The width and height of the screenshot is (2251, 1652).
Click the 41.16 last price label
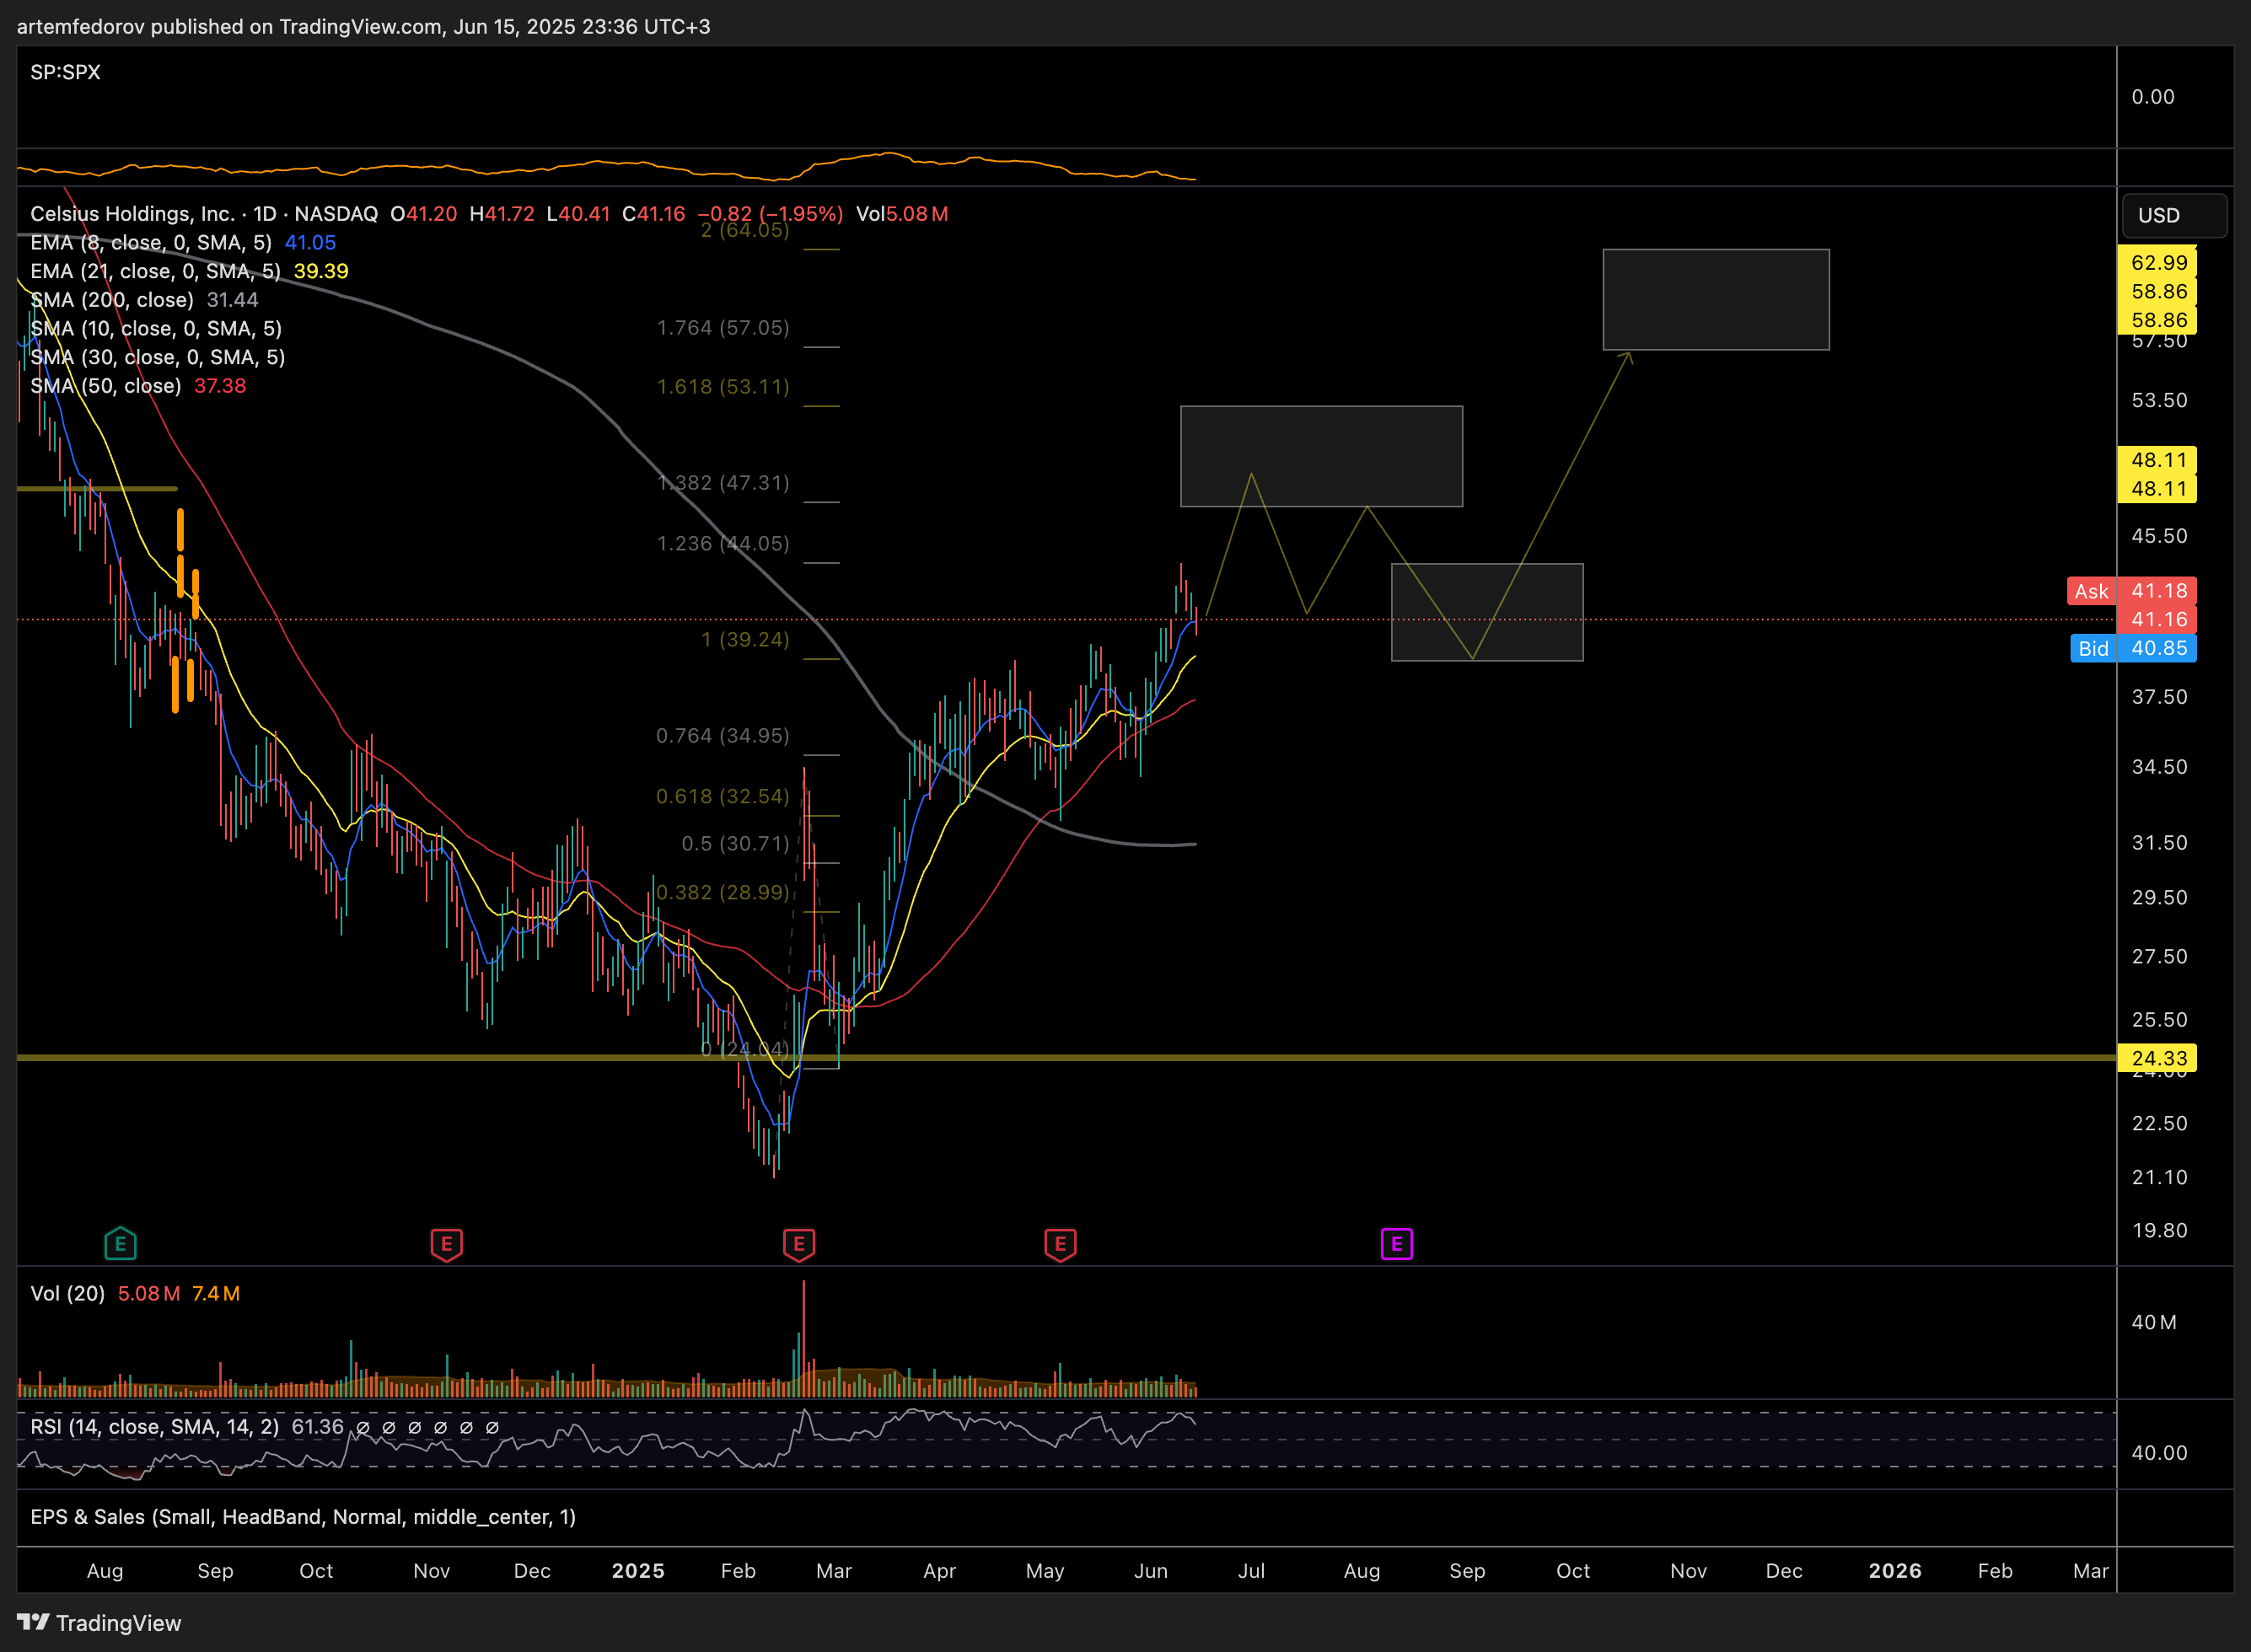2158,619
